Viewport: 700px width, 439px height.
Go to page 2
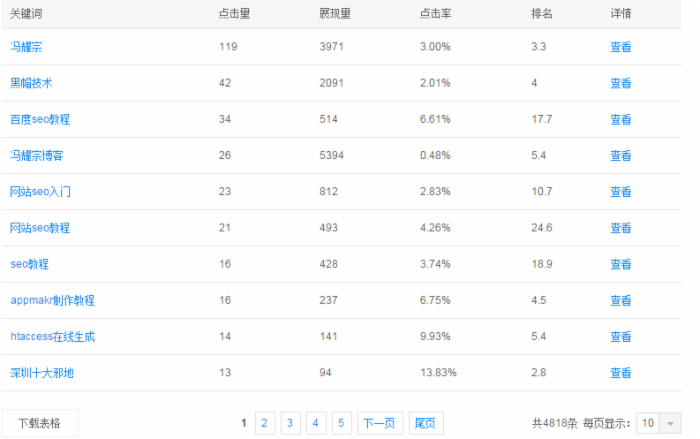(x=265, y=423)
